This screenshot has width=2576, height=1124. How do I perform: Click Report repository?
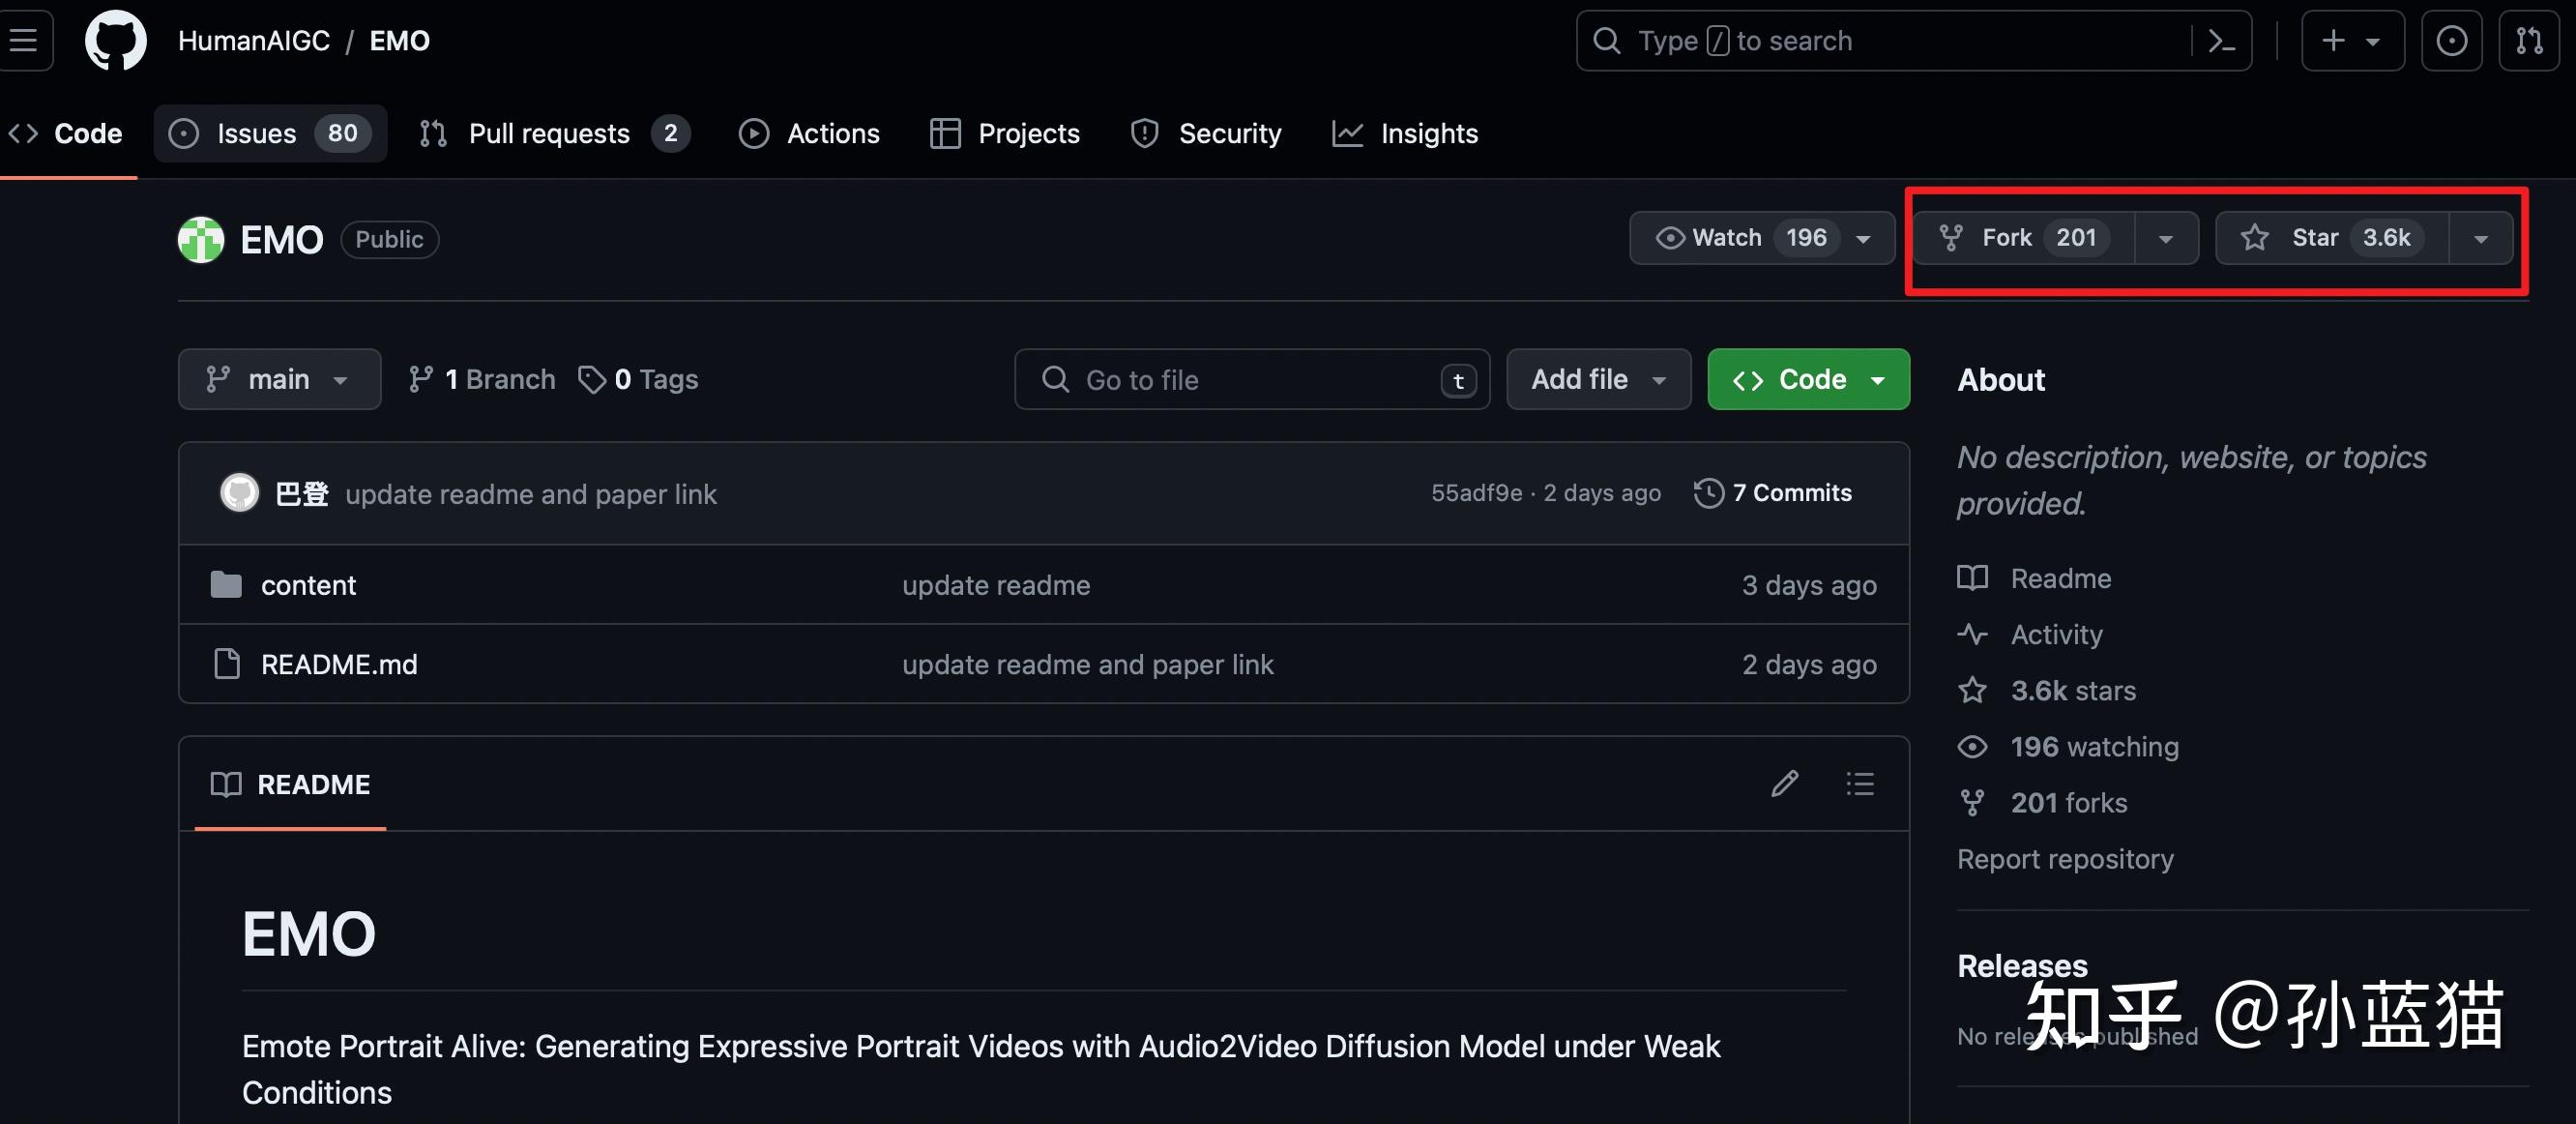click(x=2065, y=859)
